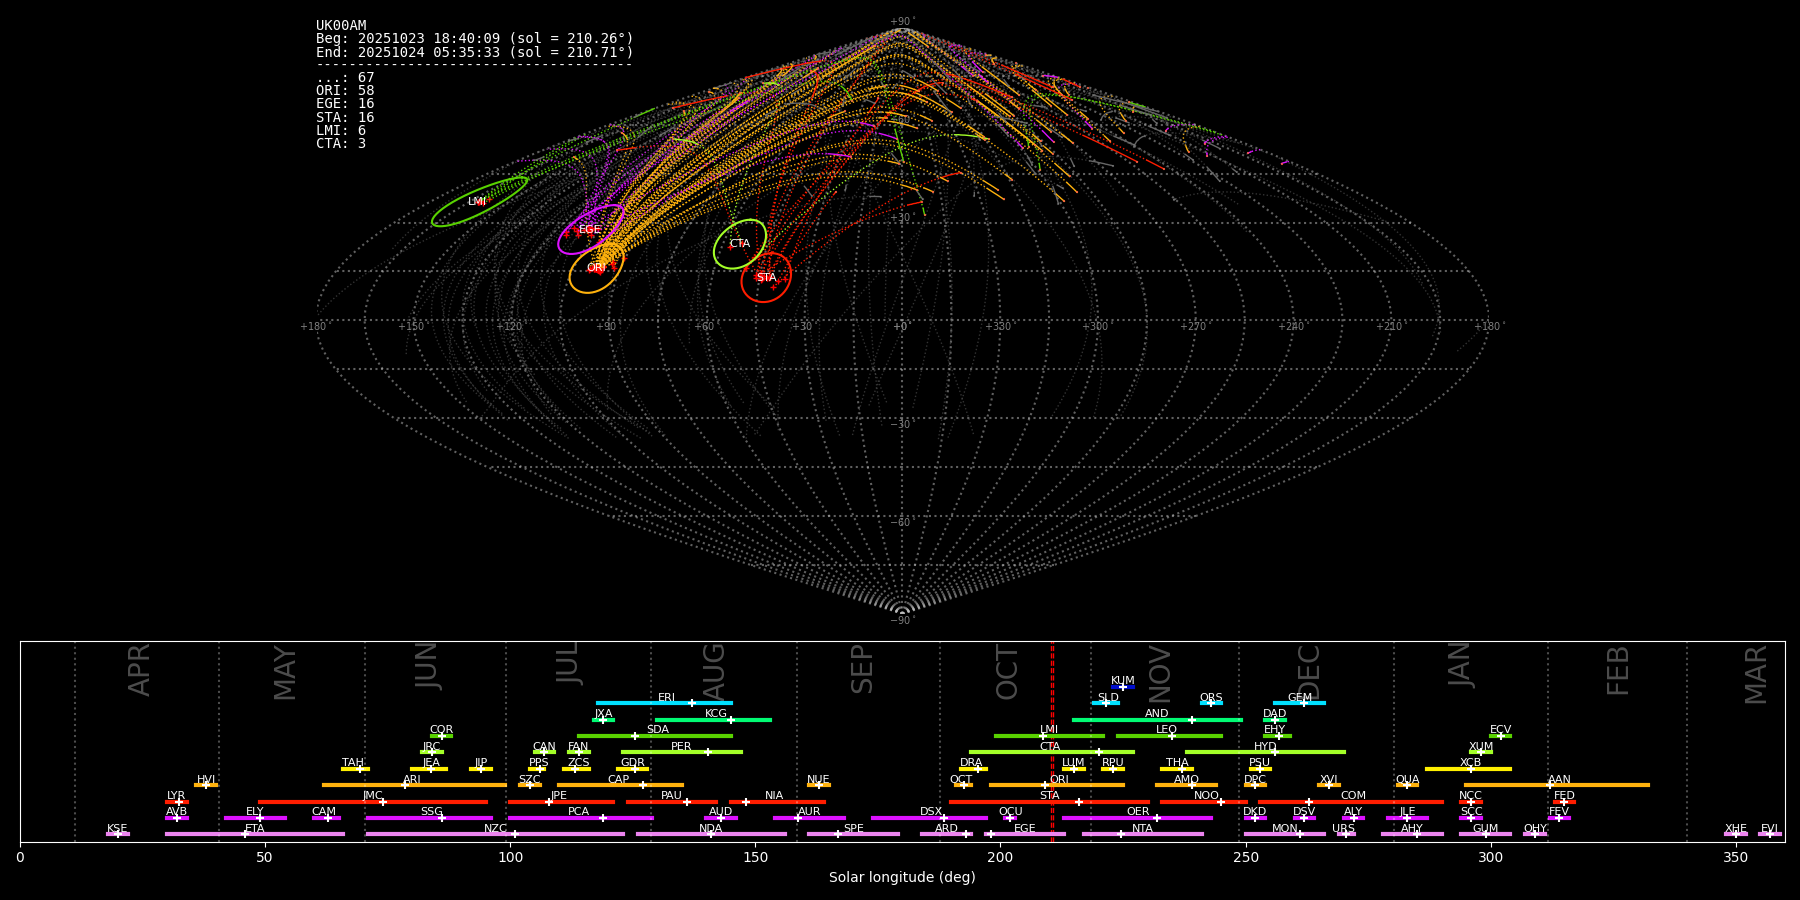Click the '200' tick on the solar longitude axis
The height and width of the screenshot is (900, 1800).
pos(1000,857)
